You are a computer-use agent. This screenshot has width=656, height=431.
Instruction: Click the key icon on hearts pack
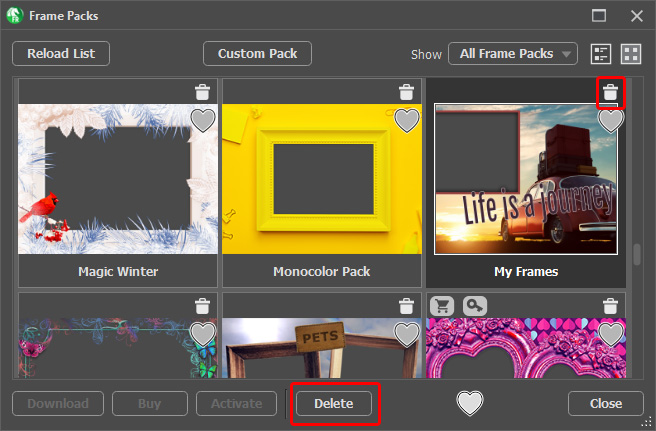point(475,306)
